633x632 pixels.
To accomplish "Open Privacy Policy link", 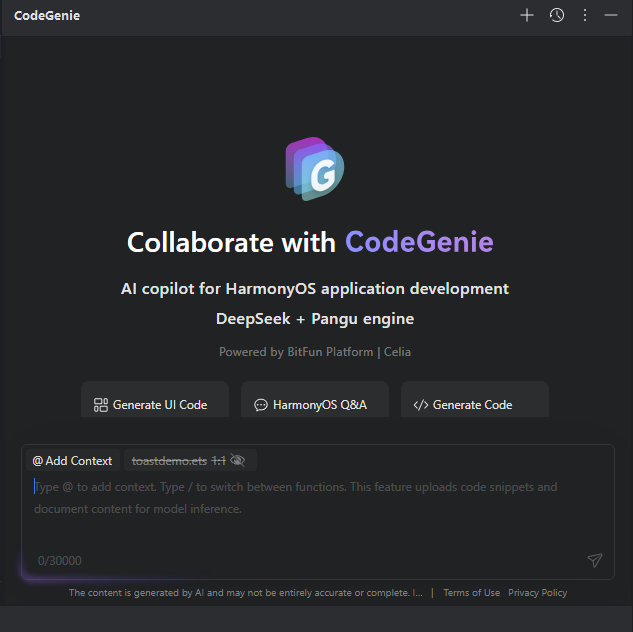I will point(537,592).
